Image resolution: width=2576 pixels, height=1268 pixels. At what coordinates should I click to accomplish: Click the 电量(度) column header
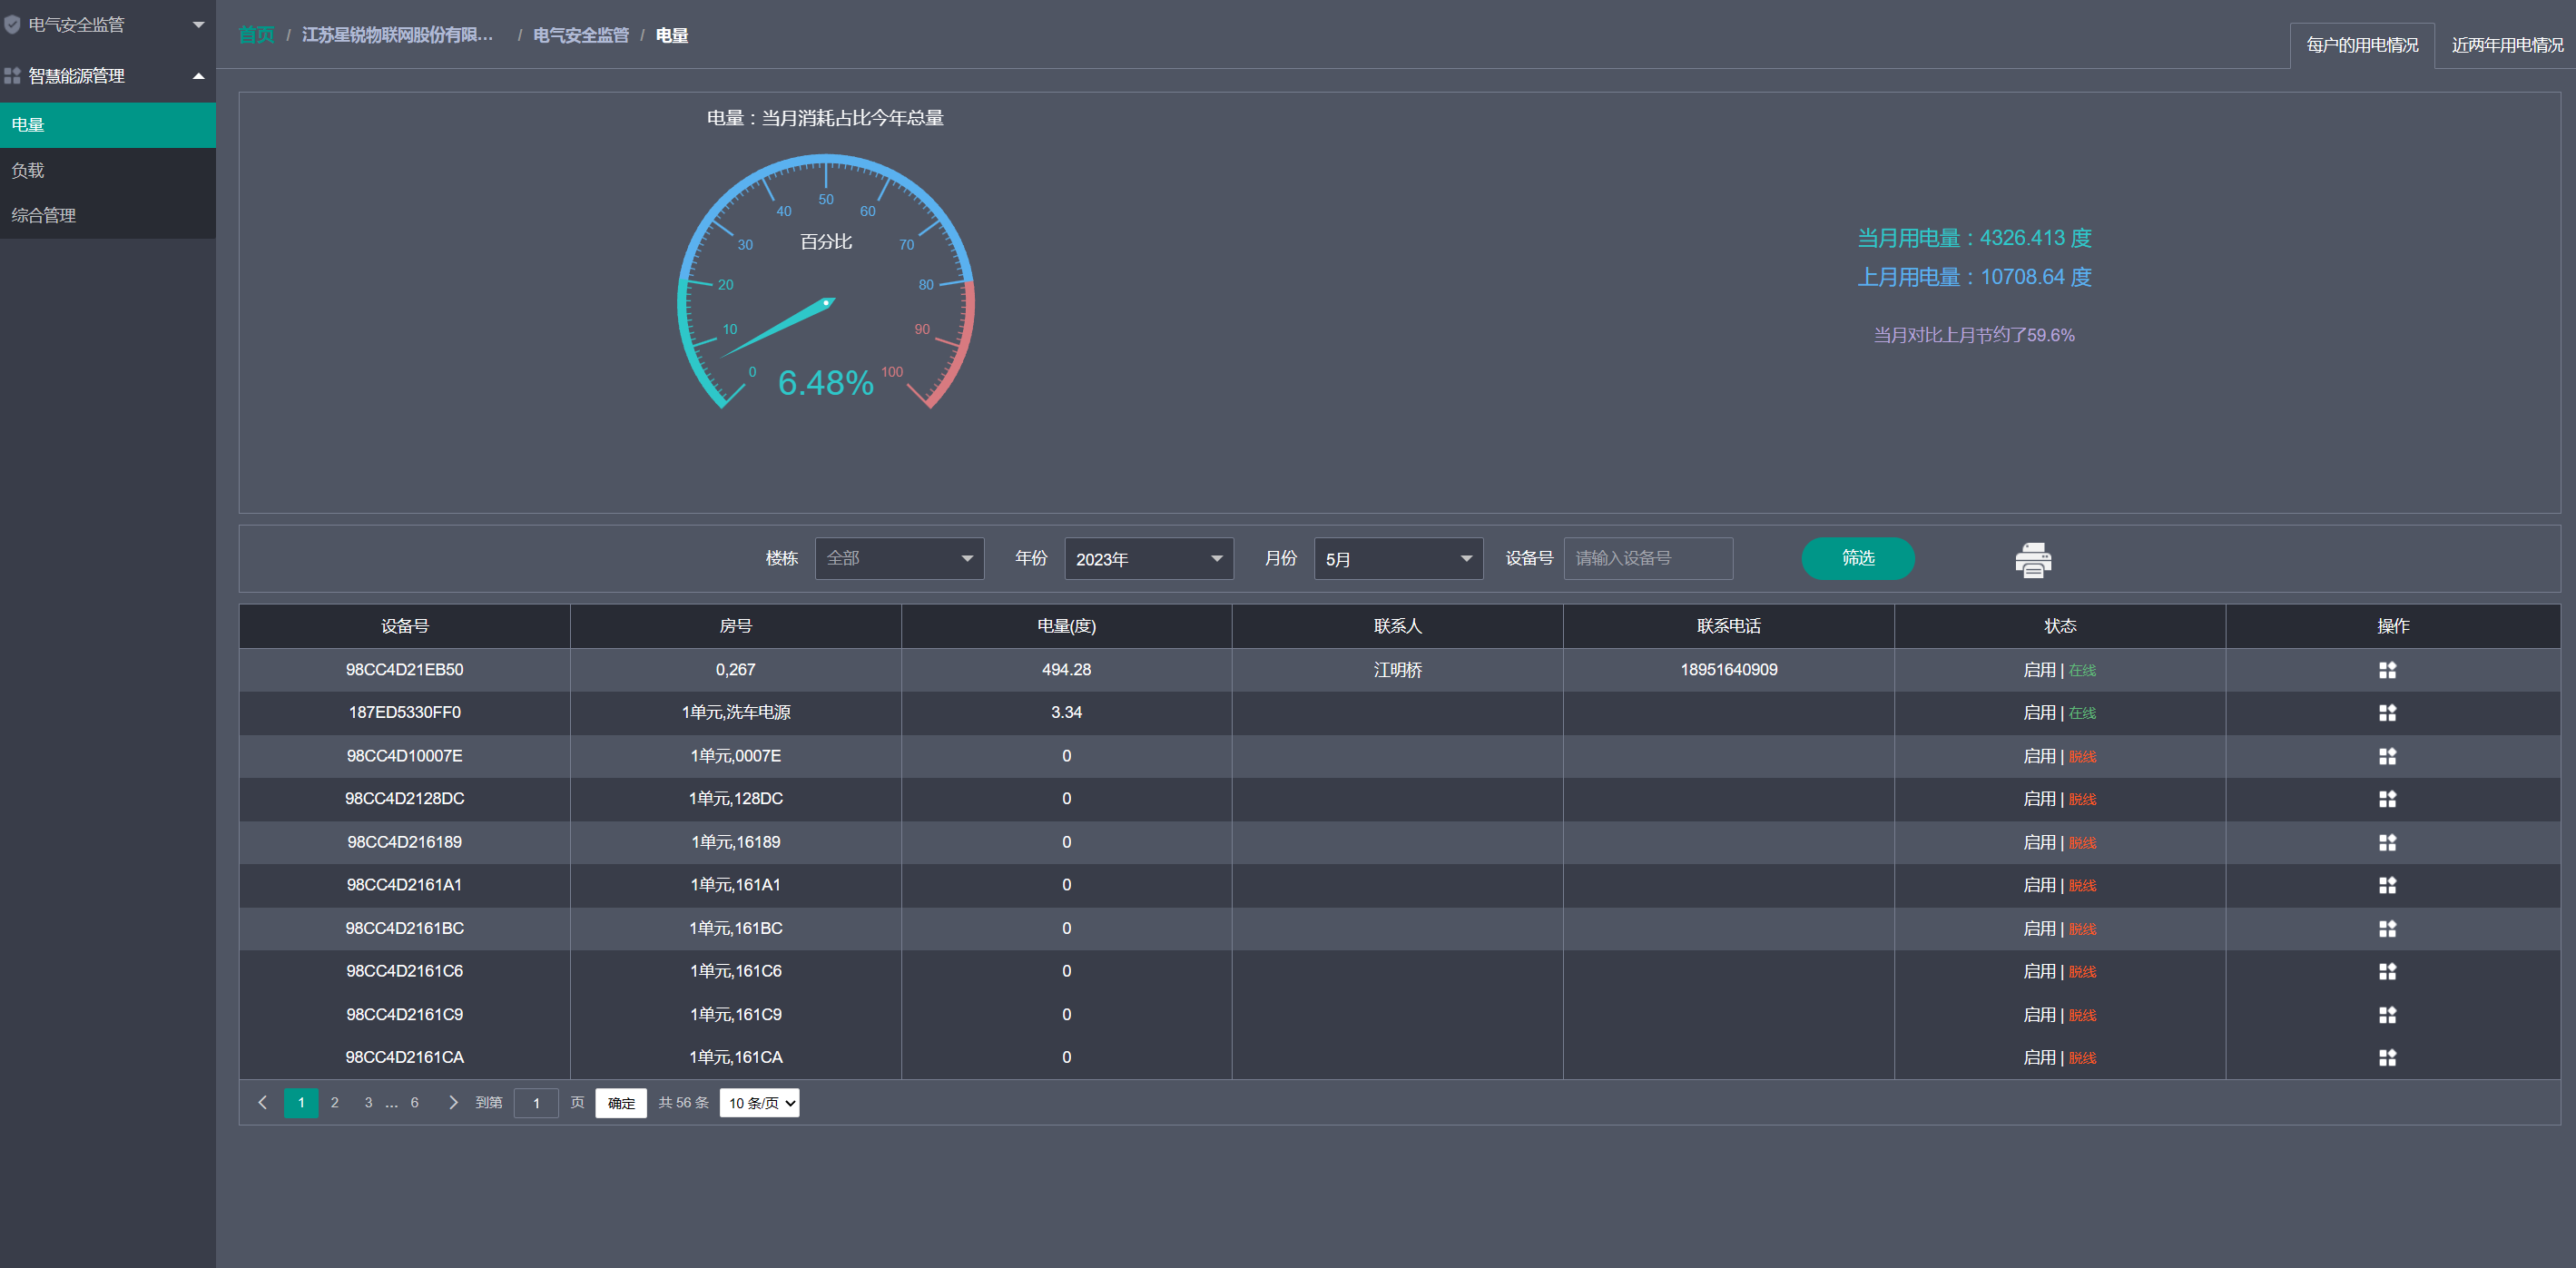(1066, 626)
